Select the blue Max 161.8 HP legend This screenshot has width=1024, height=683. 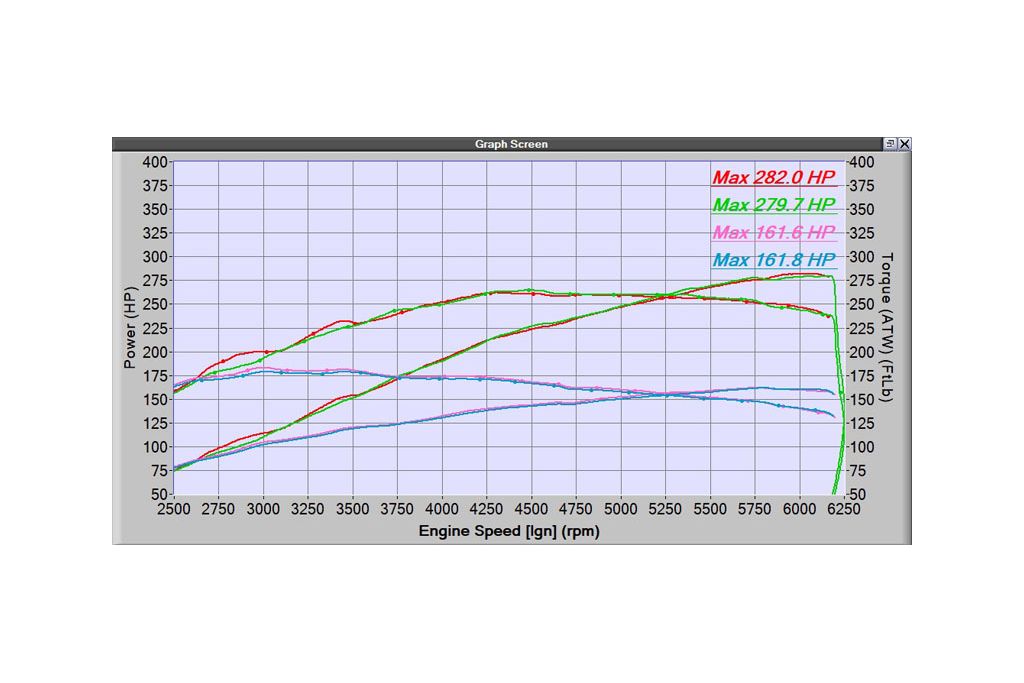pos(774,261)
